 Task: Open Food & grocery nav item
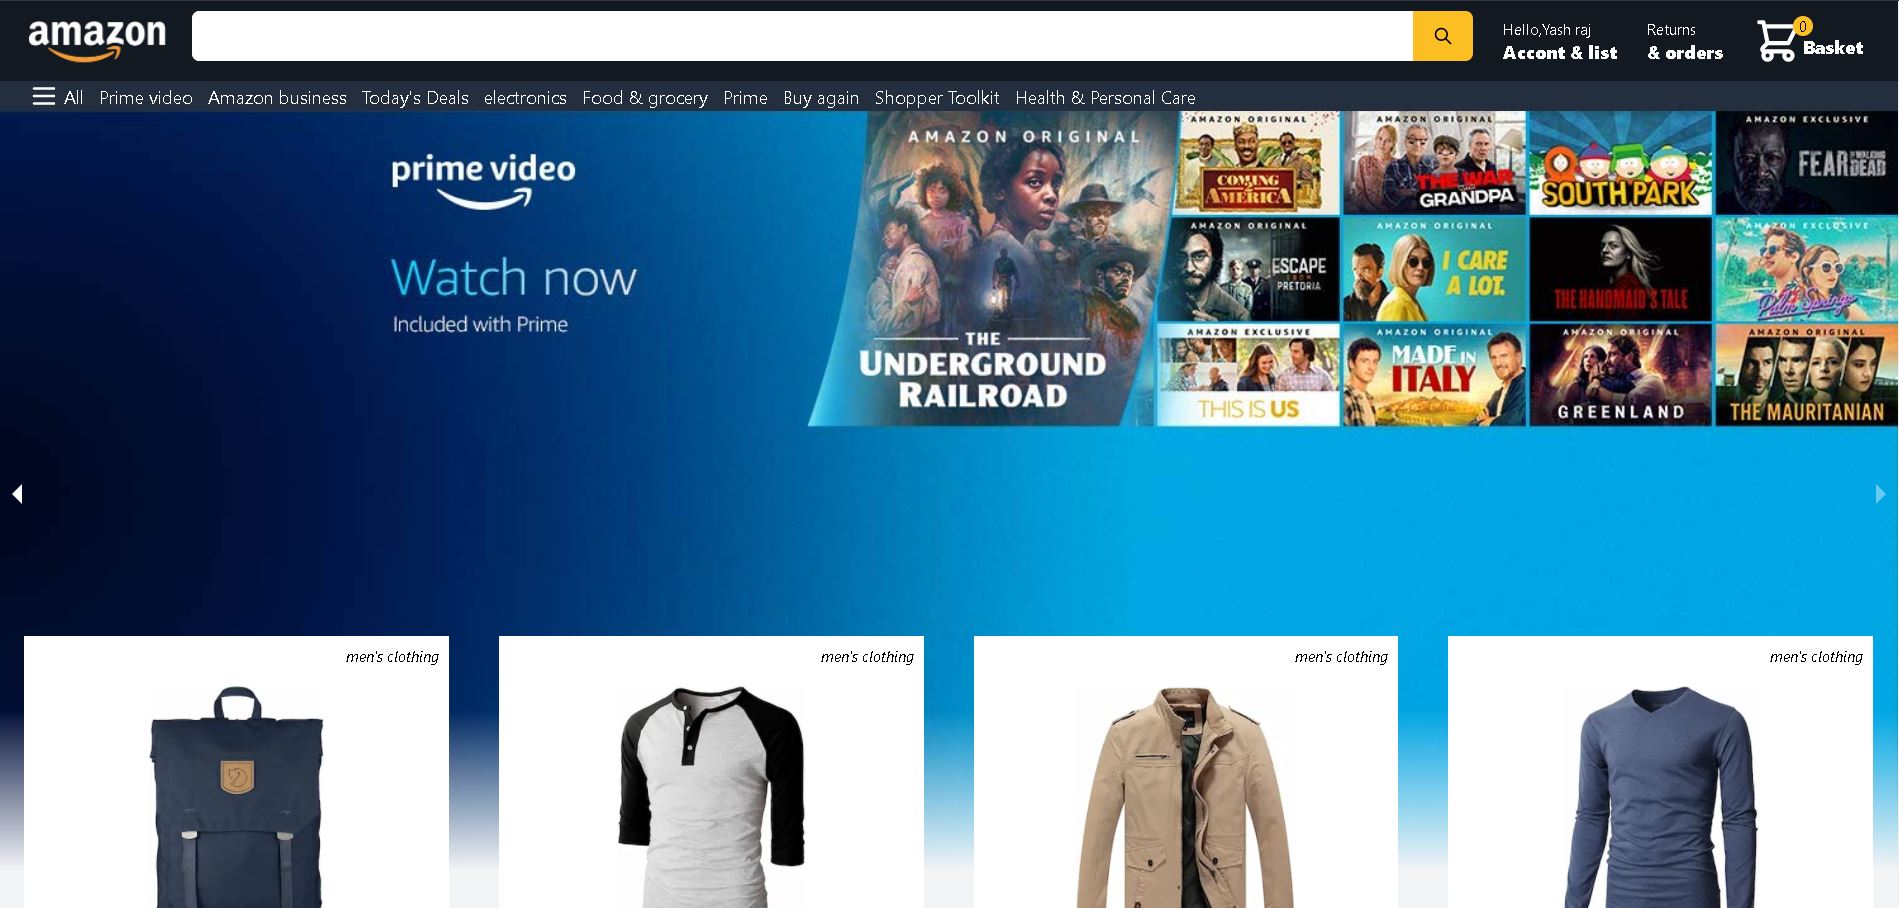click(x=645, y=97)
